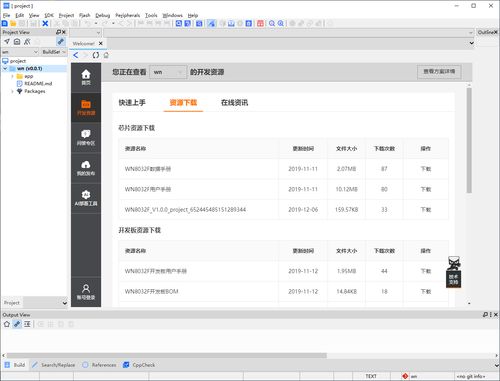Open the SDK menu
The height and width of the screenshot is (381, 500).
click(49, 15)
